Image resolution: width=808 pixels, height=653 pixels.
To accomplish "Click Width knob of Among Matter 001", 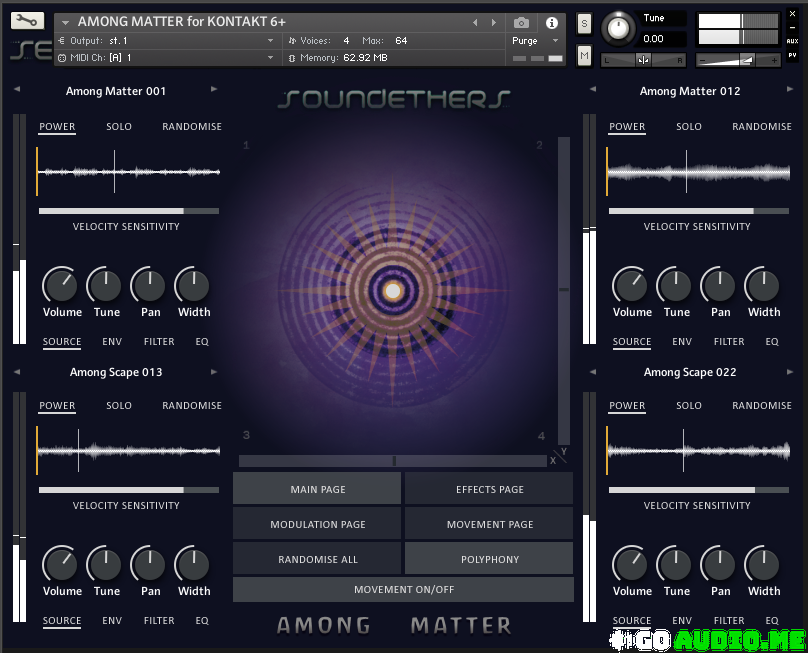I will 193,285.
